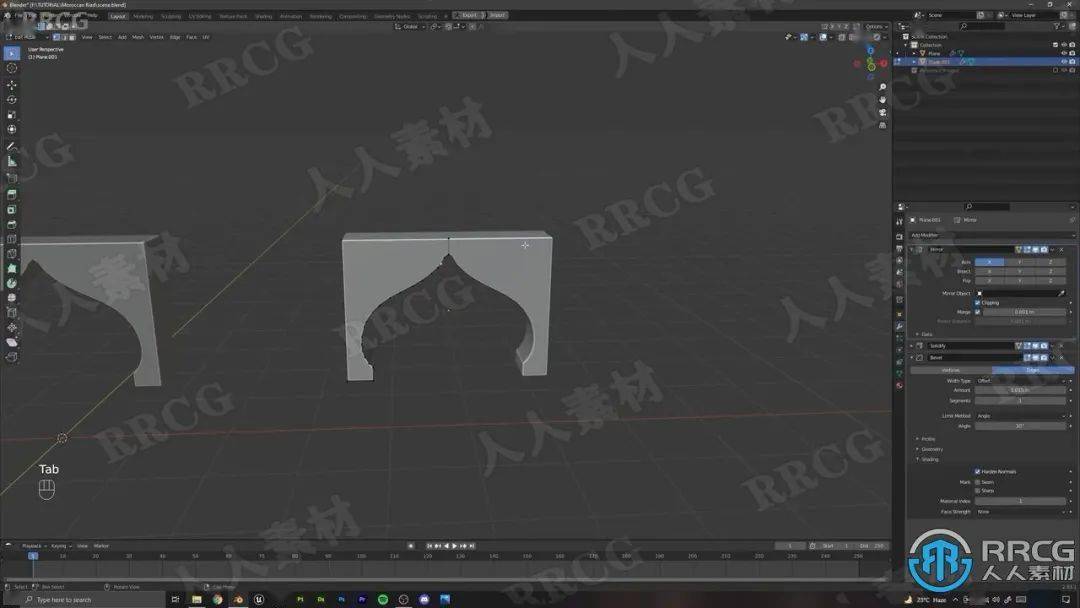Select the Scale tool

pyautogui.click(x=12, y=114)
